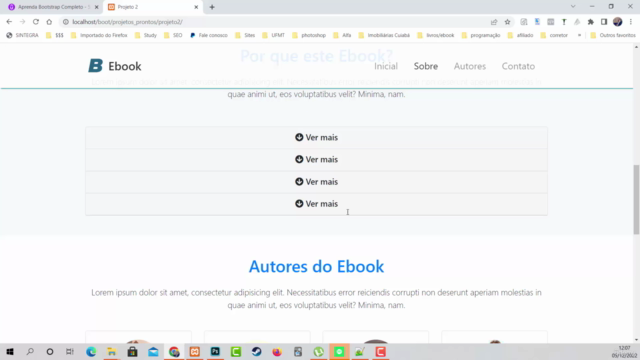Viewport: 640px width, 360px height.
Task: Expand the last Ver mais accordion row
Action: click(316, 204)
